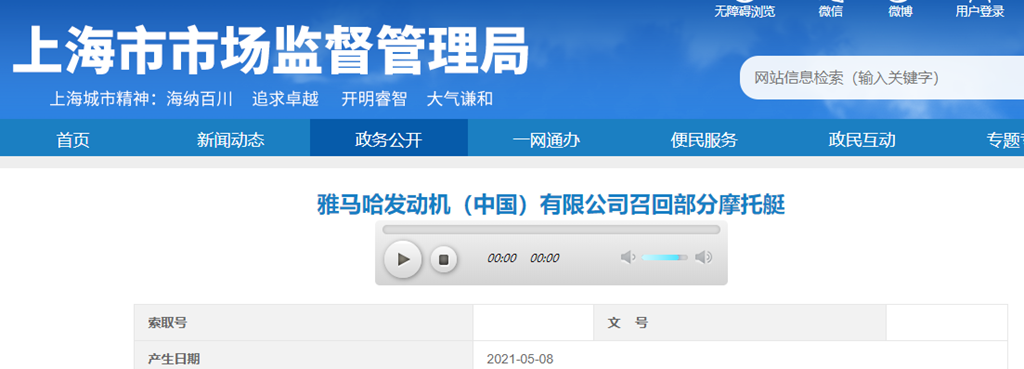Click the elapsed time 00:00 display
Screen dimensions: 1024x369
[x=502, y=258]
